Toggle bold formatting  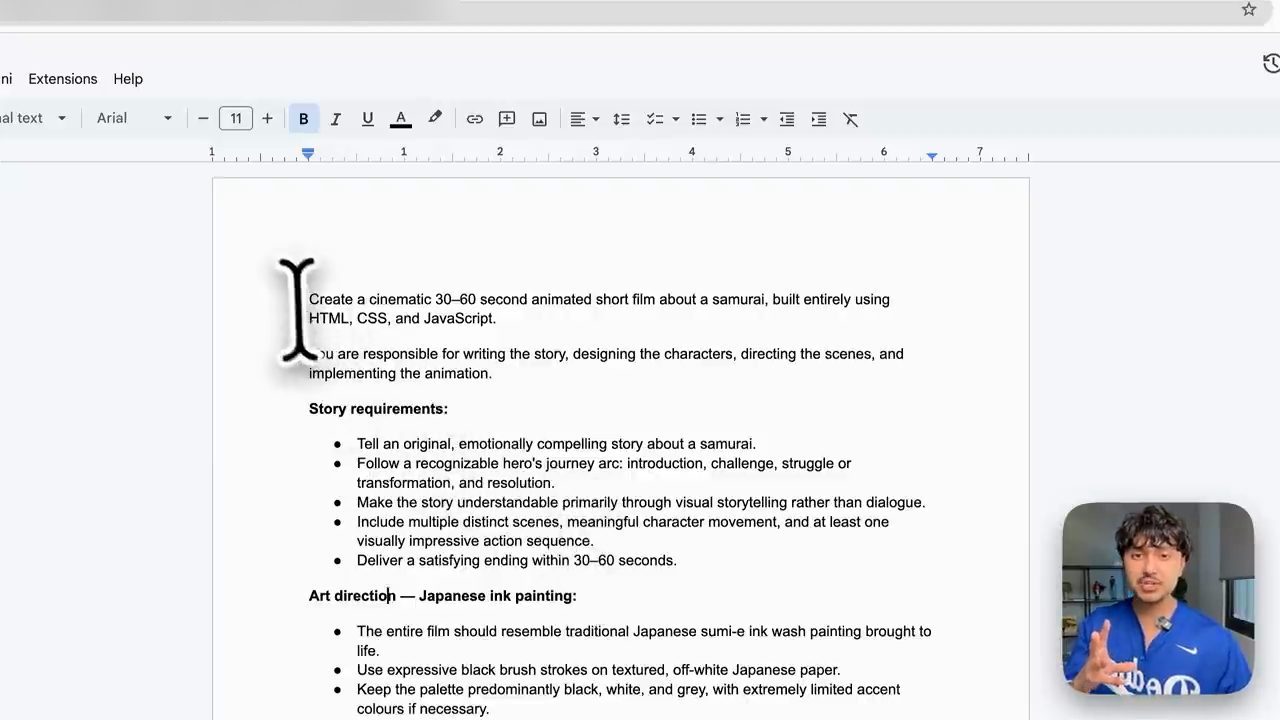(x=303, y=119)
